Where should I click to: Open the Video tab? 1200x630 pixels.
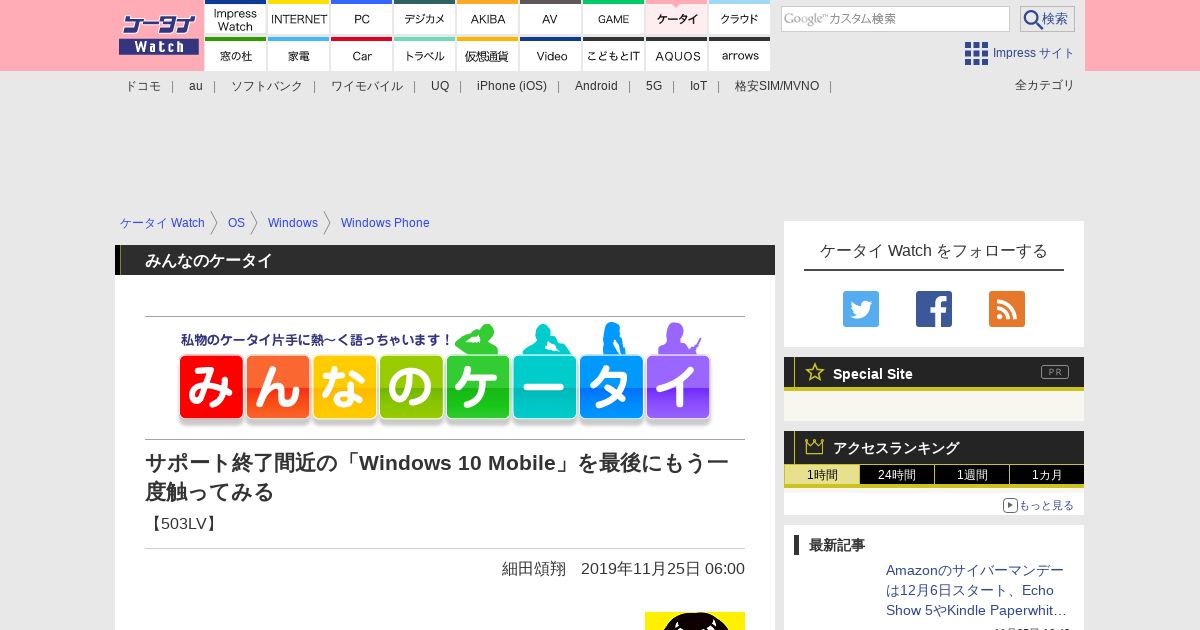[550, 55]
